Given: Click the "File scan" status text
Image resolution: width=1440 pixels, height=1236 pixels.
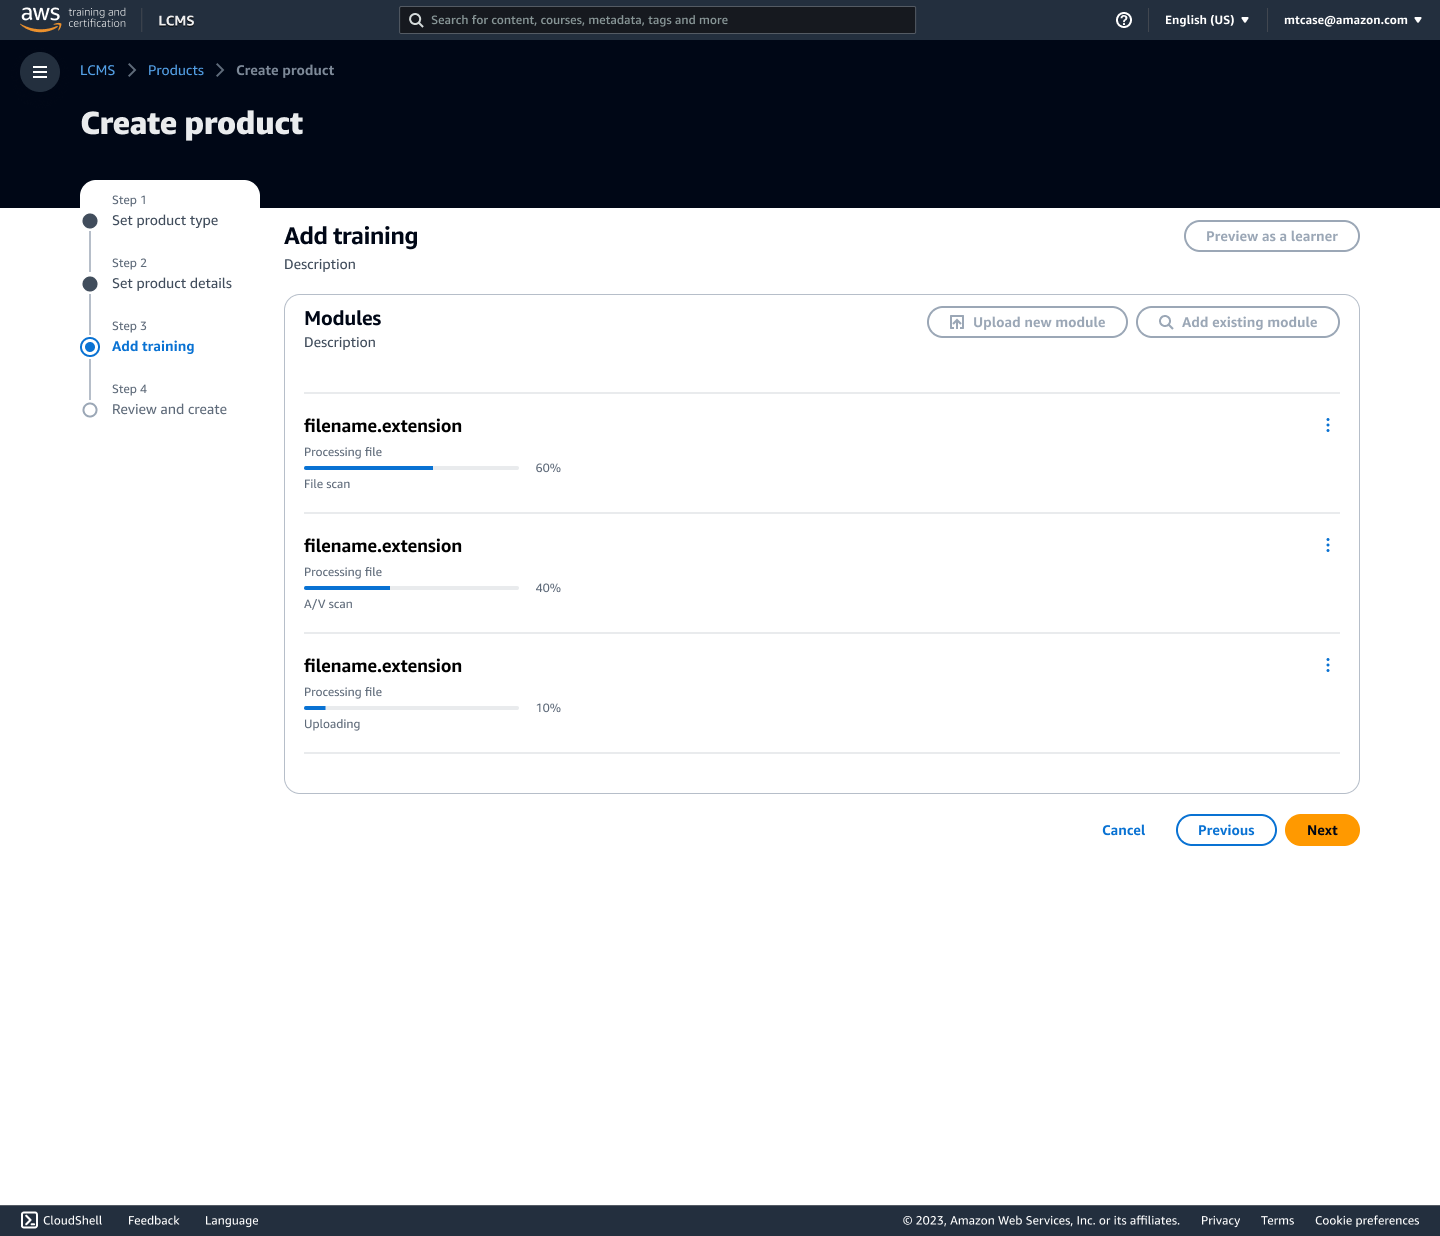Looking at the screenshot, I should (327, 484).
